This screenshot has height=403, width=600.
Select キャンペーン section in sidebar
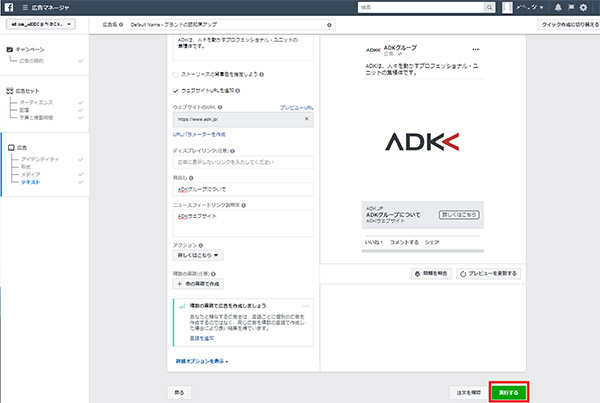point(30,49)
